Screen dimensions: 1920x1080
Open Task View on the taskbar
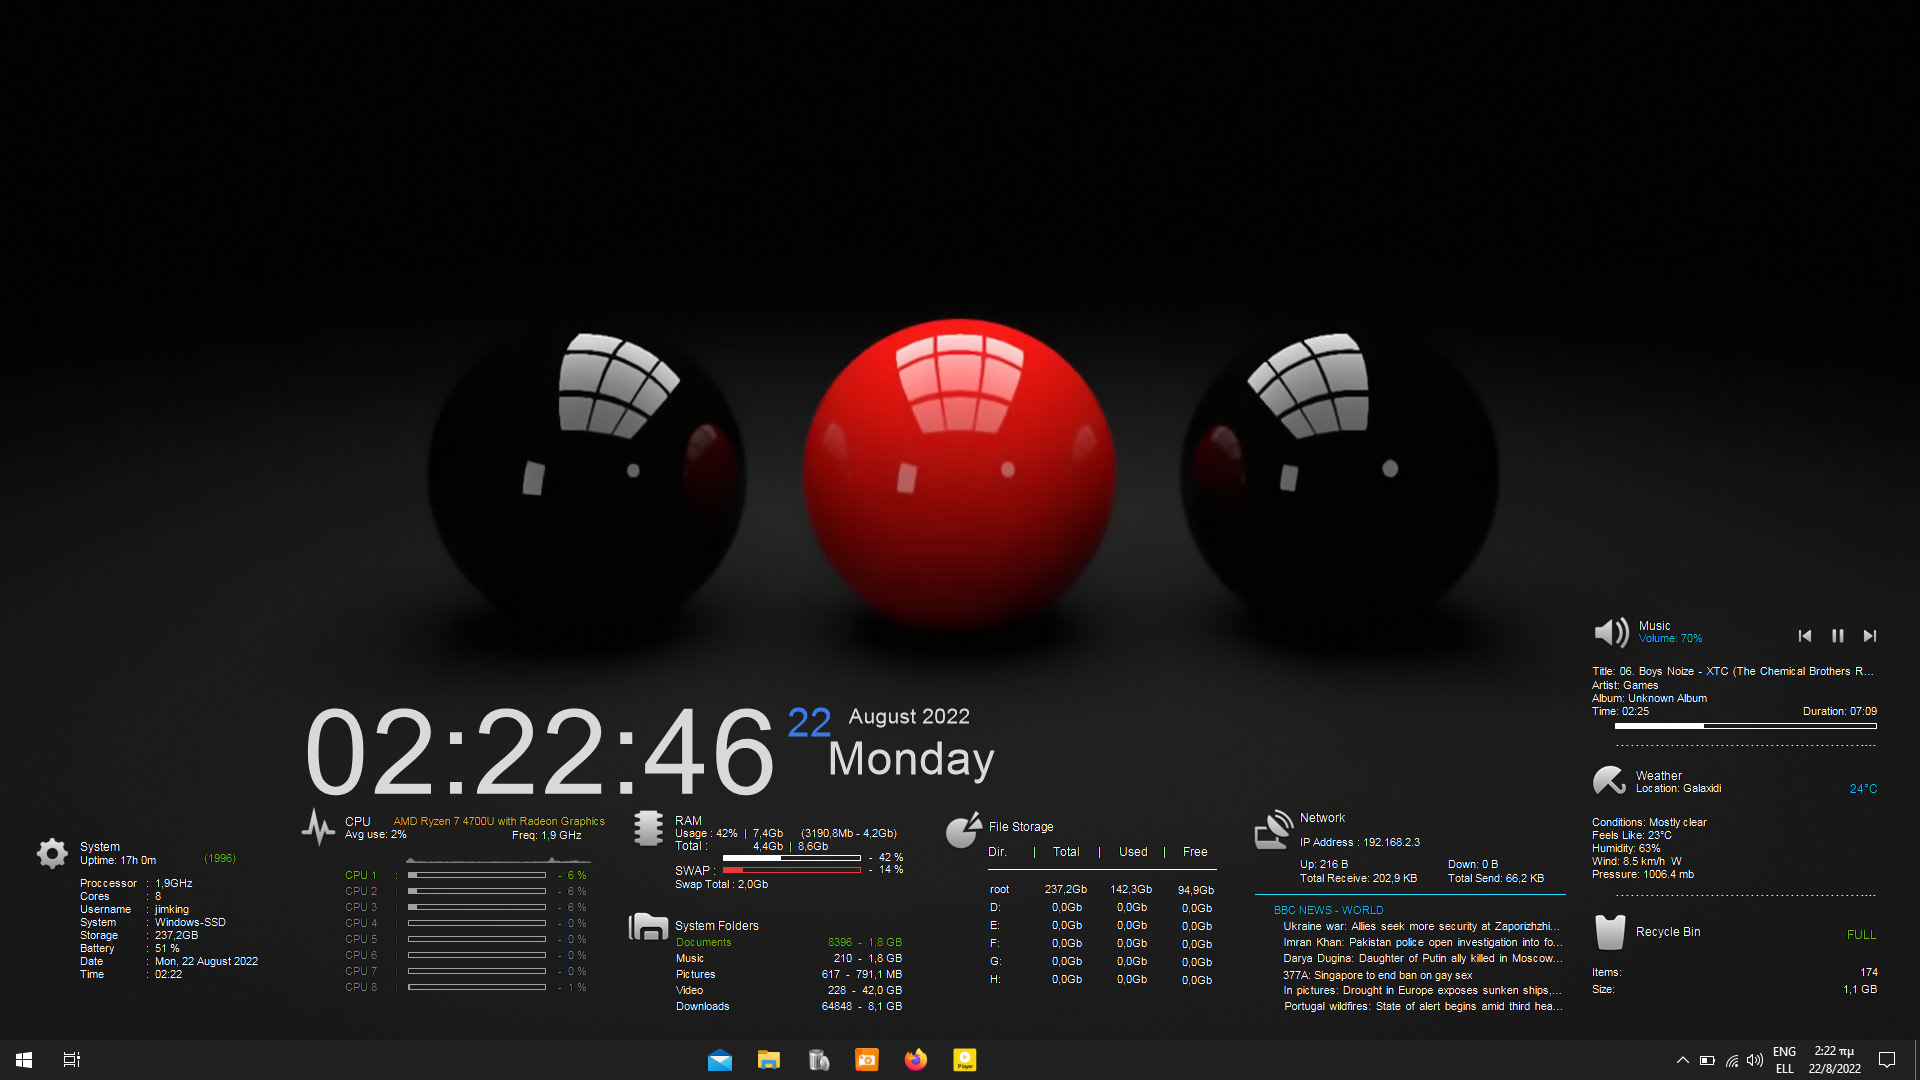pos(72,1060)
